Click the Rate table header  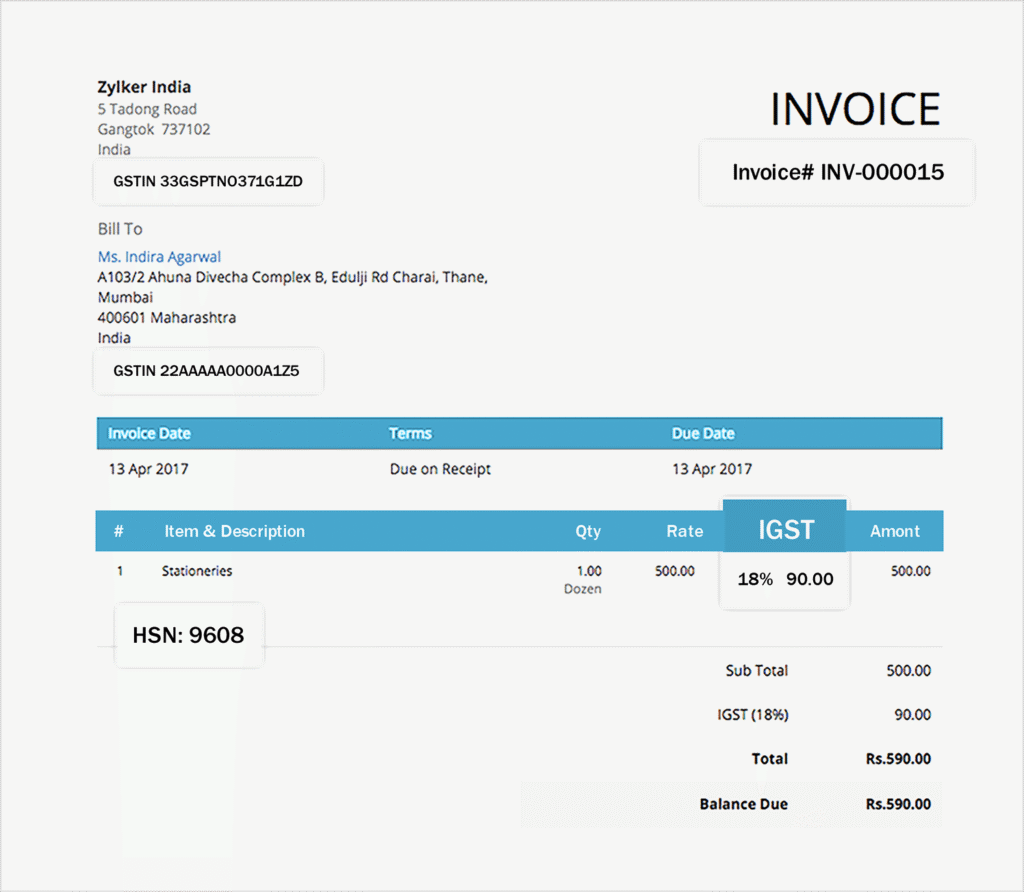pos(685,531)
